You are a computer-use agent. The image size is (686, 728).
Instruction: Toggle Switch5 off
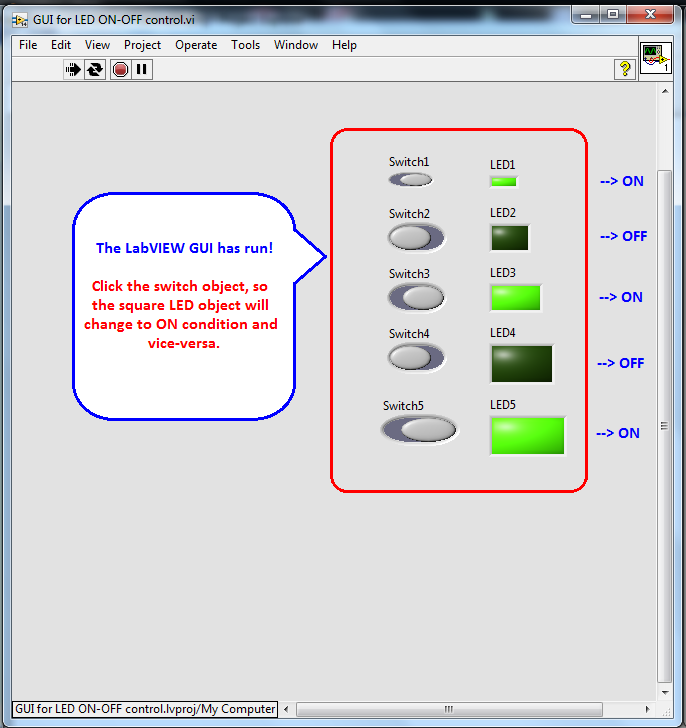419,429
